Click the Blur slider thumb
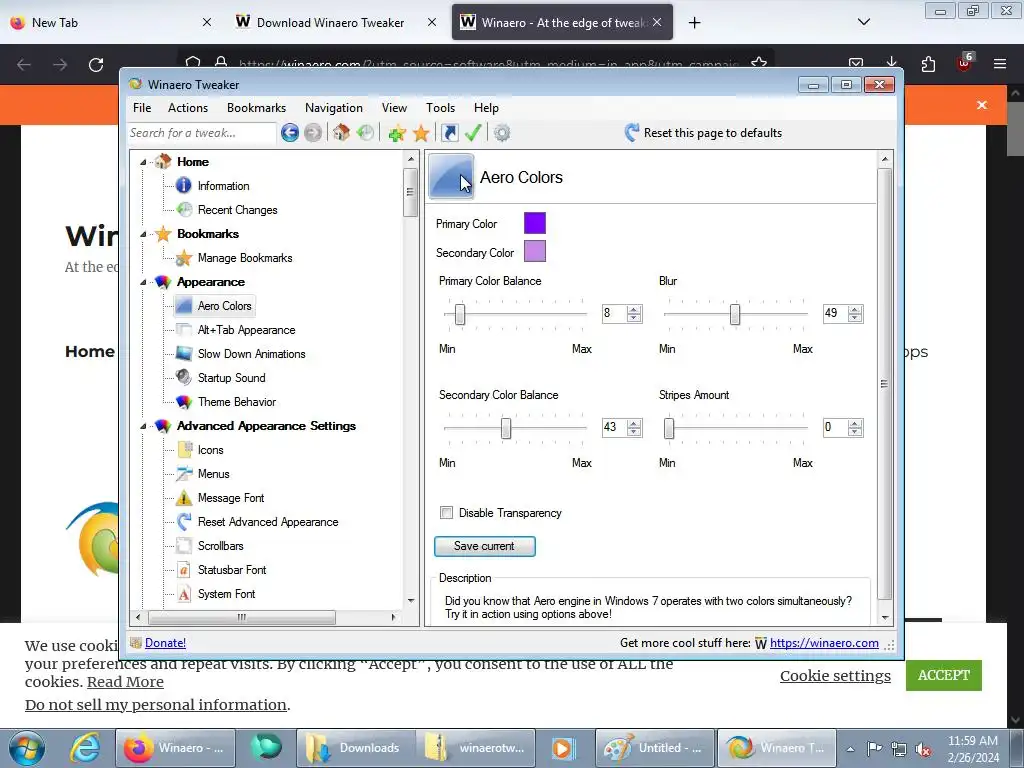1024x768 pixels. pyautogui.click(x=735, y=314)
